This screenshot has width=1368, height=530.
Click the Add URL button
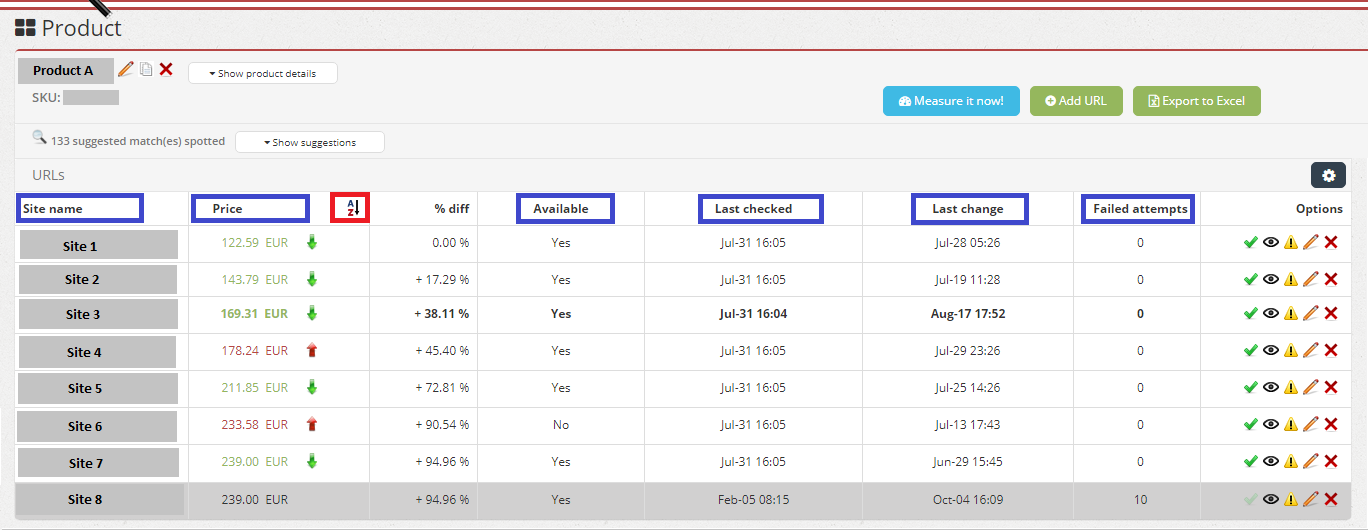tap(1076, 101)
